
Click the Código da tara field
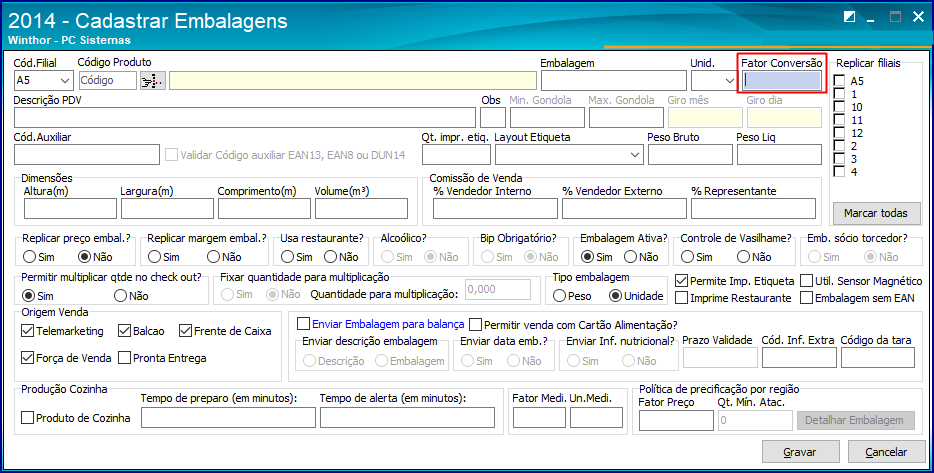point(878,357)
